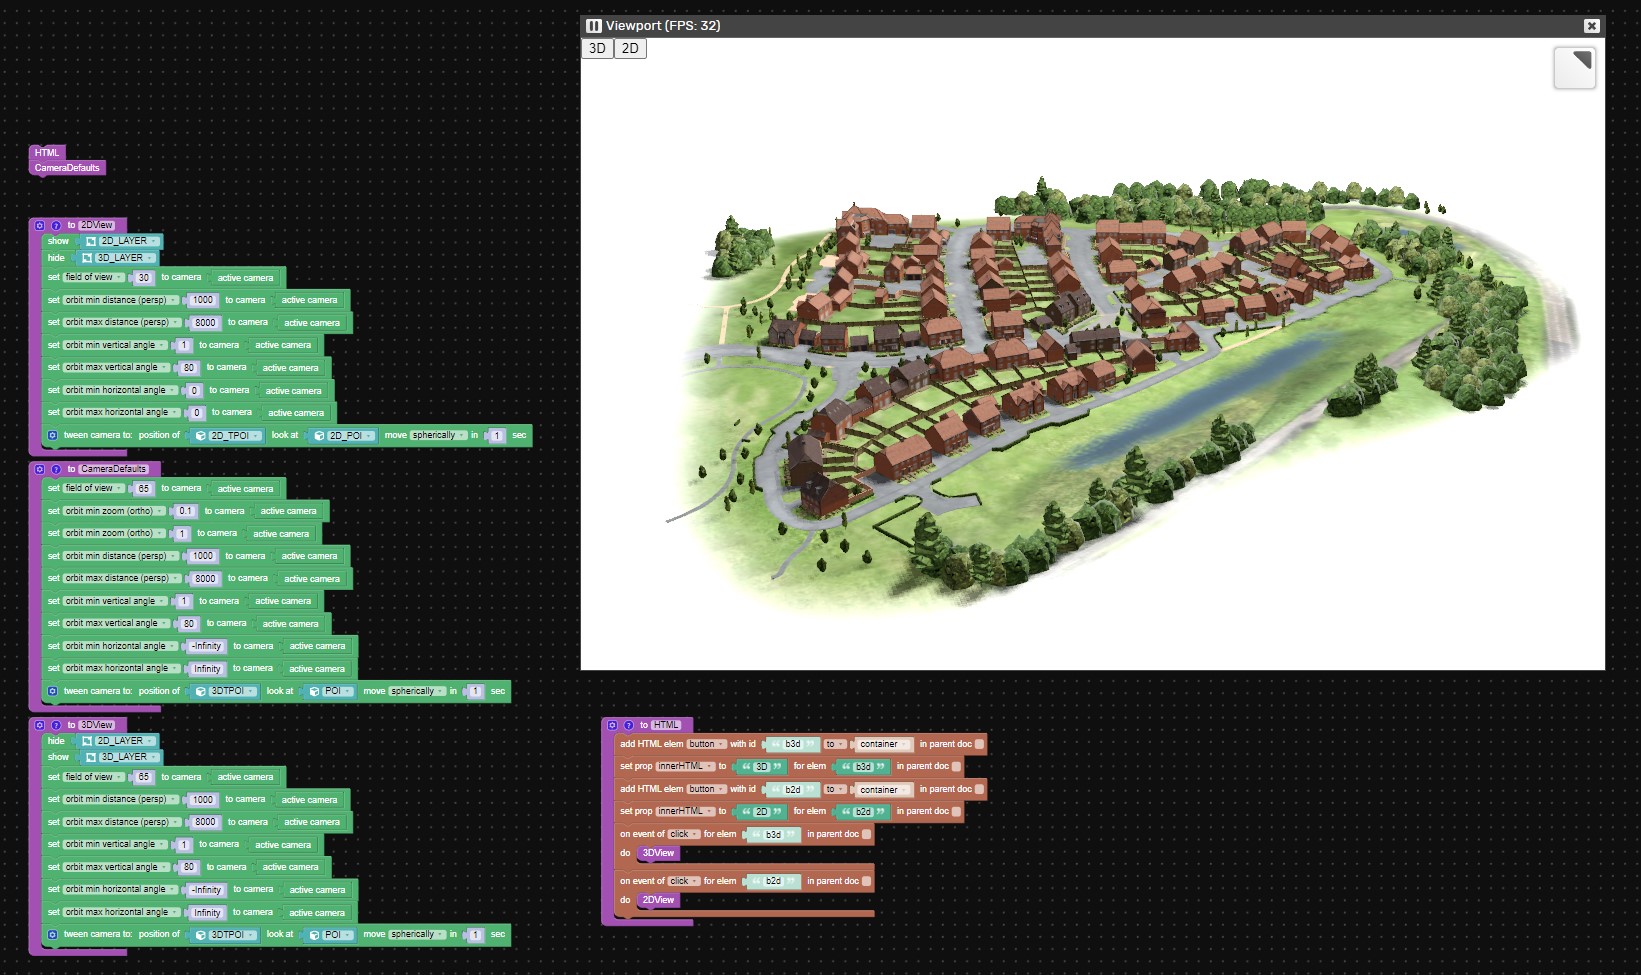Image resolution: width=1641 pixels, height=975 pixels.
Task: Click layer icon of 3D_LAYER in 3DView show block
Action: [91, 757]
